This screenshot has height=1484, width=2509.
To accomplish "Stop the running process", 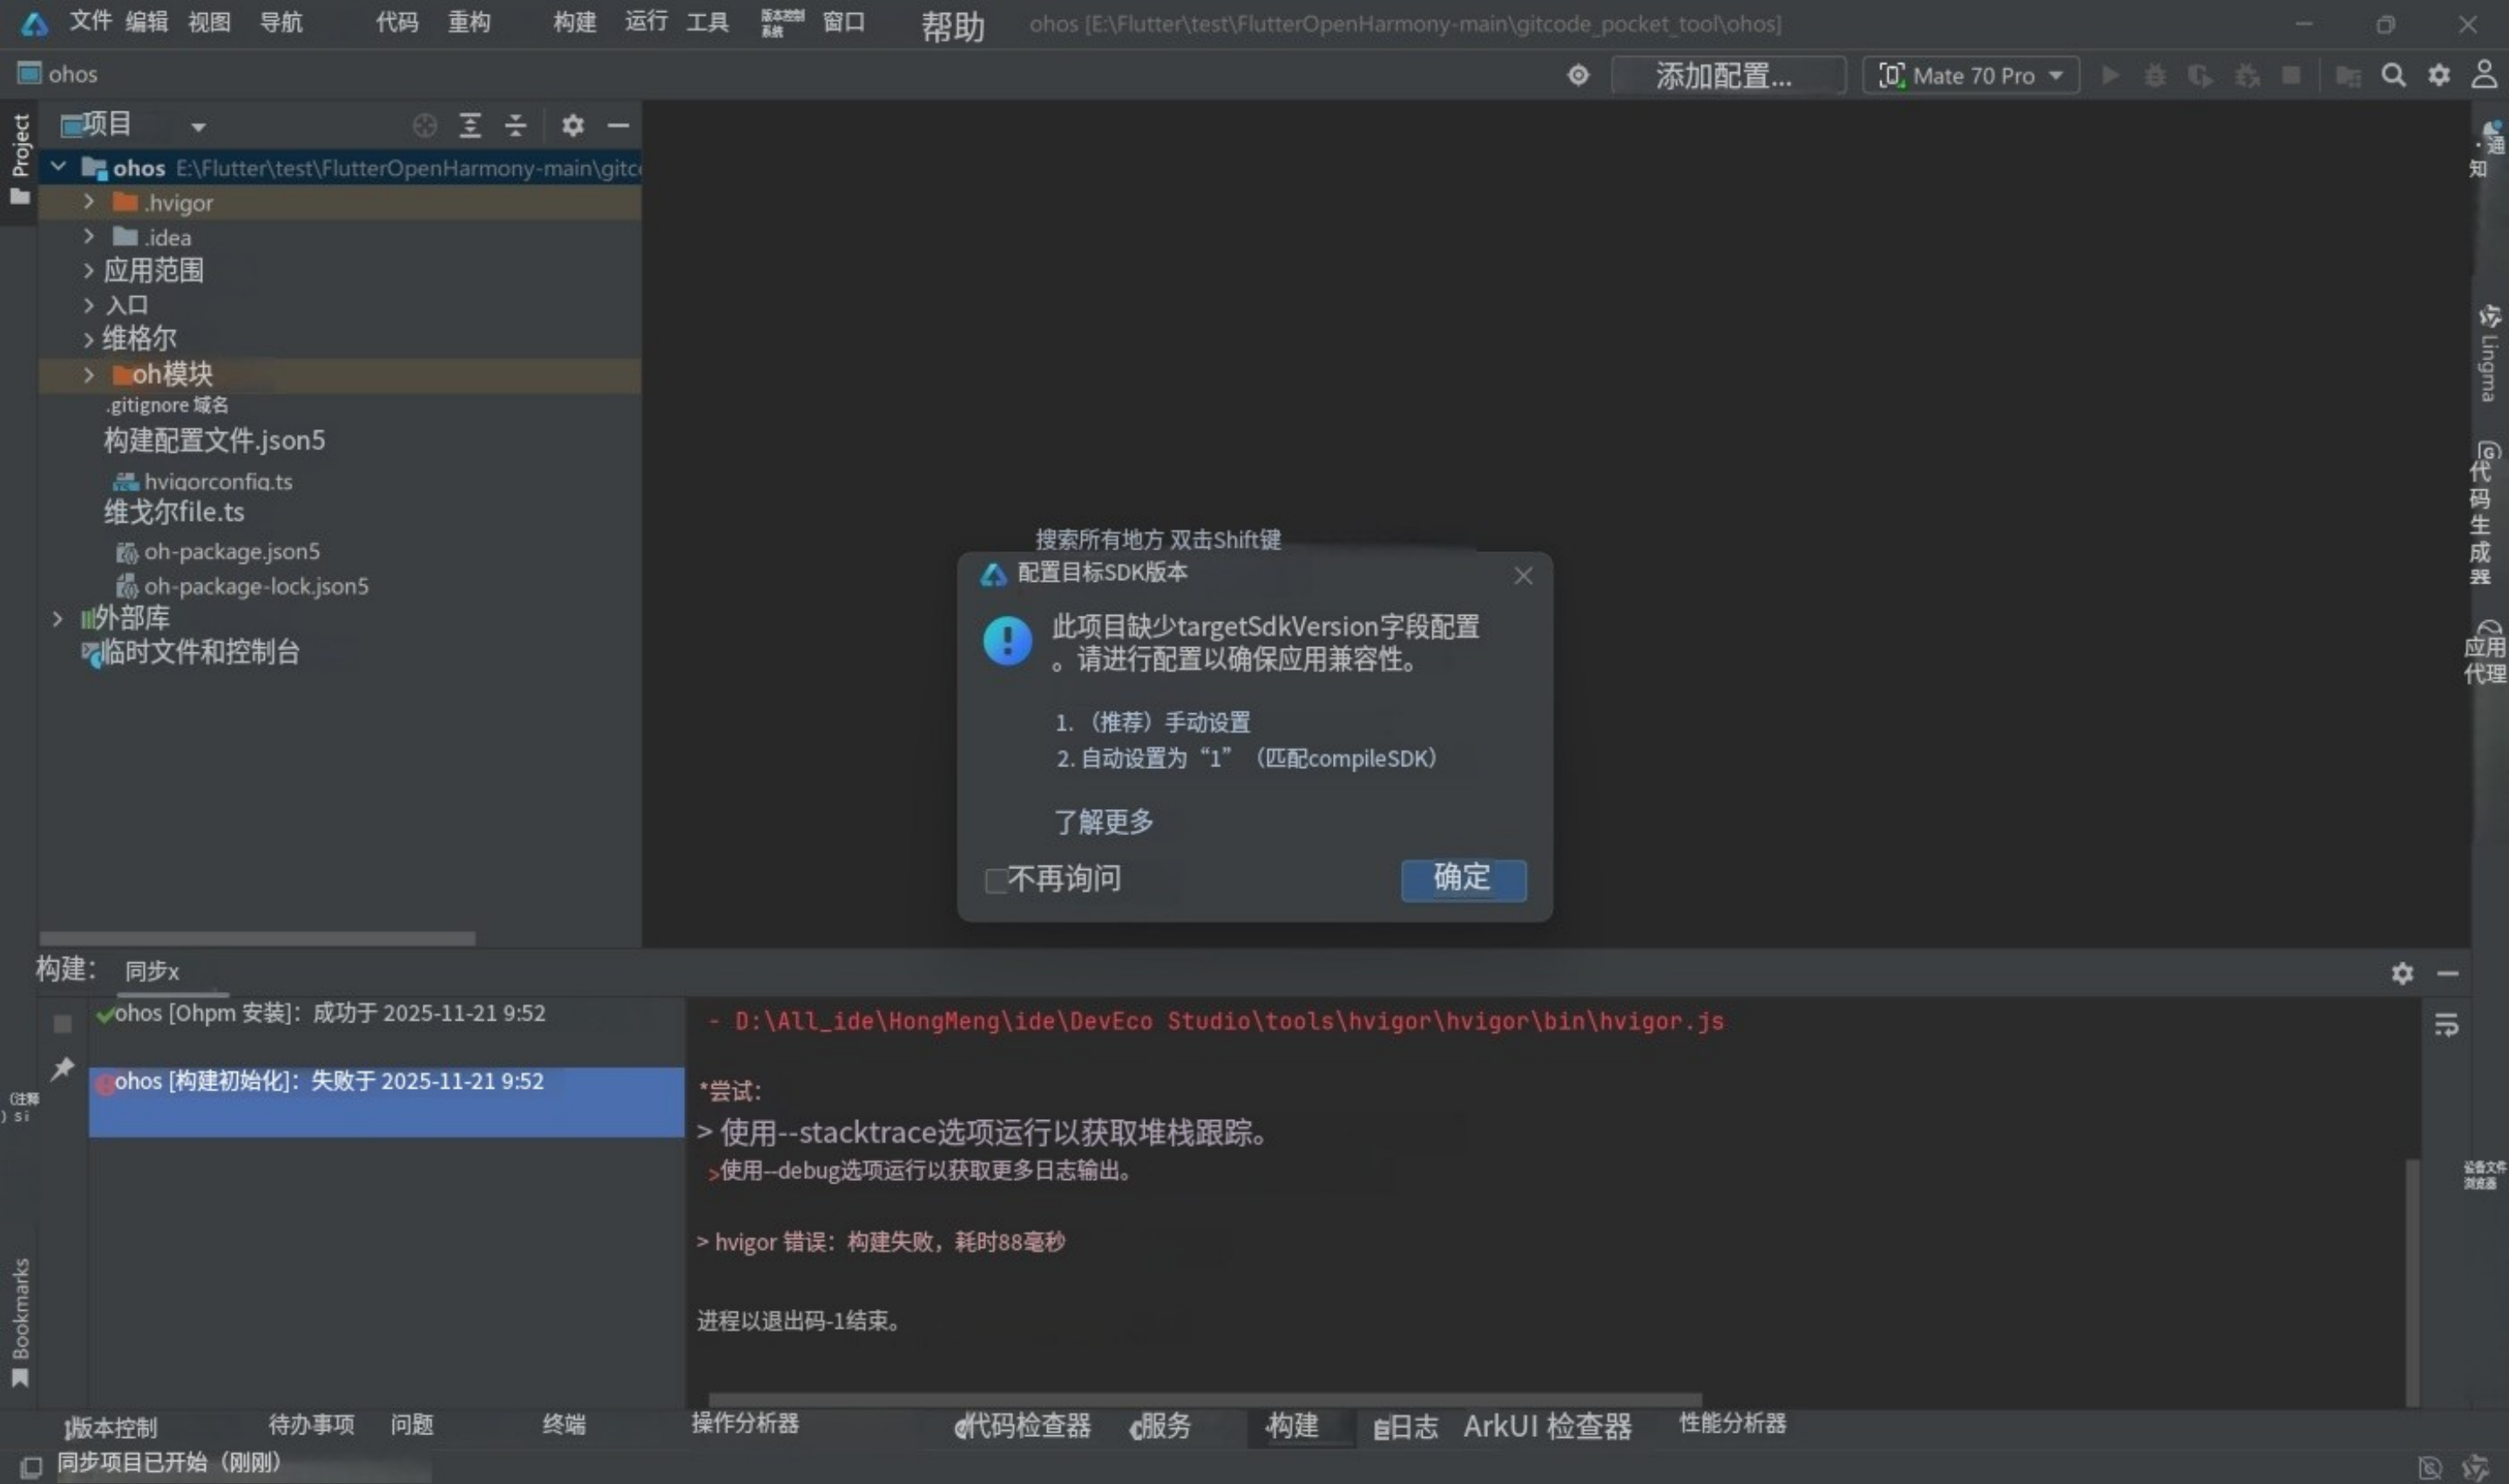I will click(x=2292, y=75).
